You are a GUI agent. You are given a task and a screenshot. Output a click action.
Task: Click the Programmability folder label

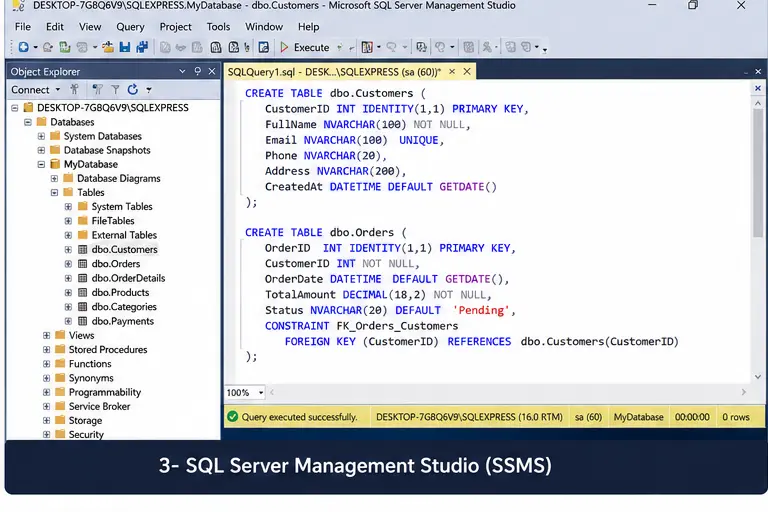(105, 392)
